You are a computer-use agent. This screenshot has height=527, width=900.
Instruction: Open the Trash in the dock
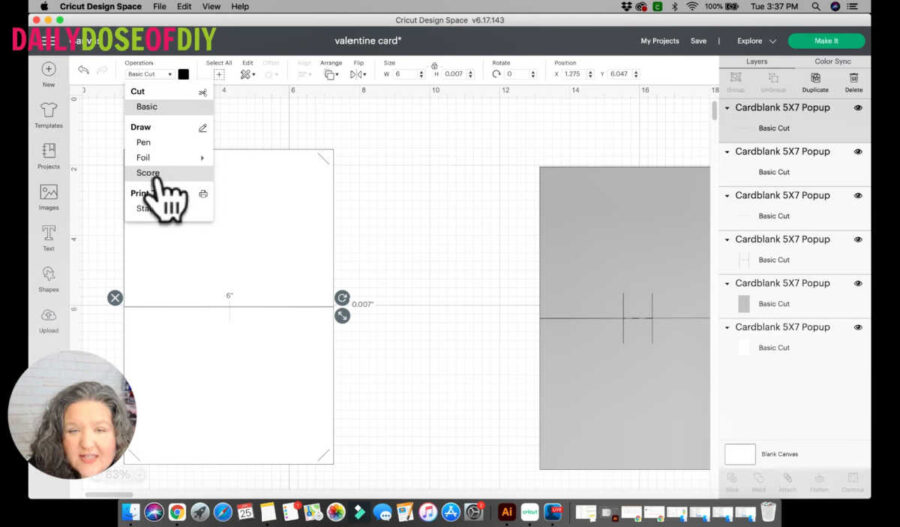(768, 511)
